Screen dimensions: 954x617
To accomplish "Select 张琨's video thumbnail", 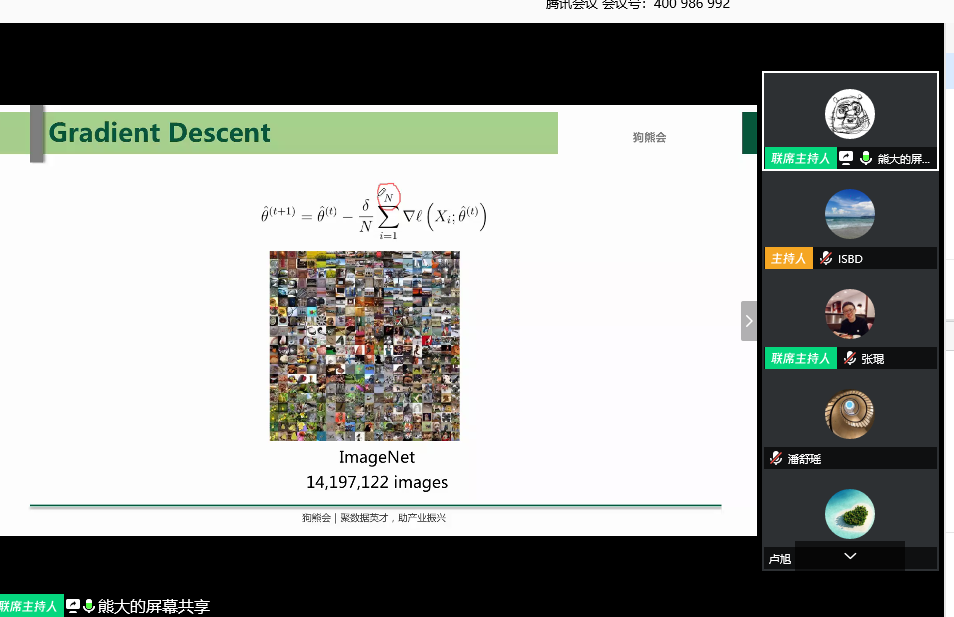I will pyautogui.click(x=850, y=314).
